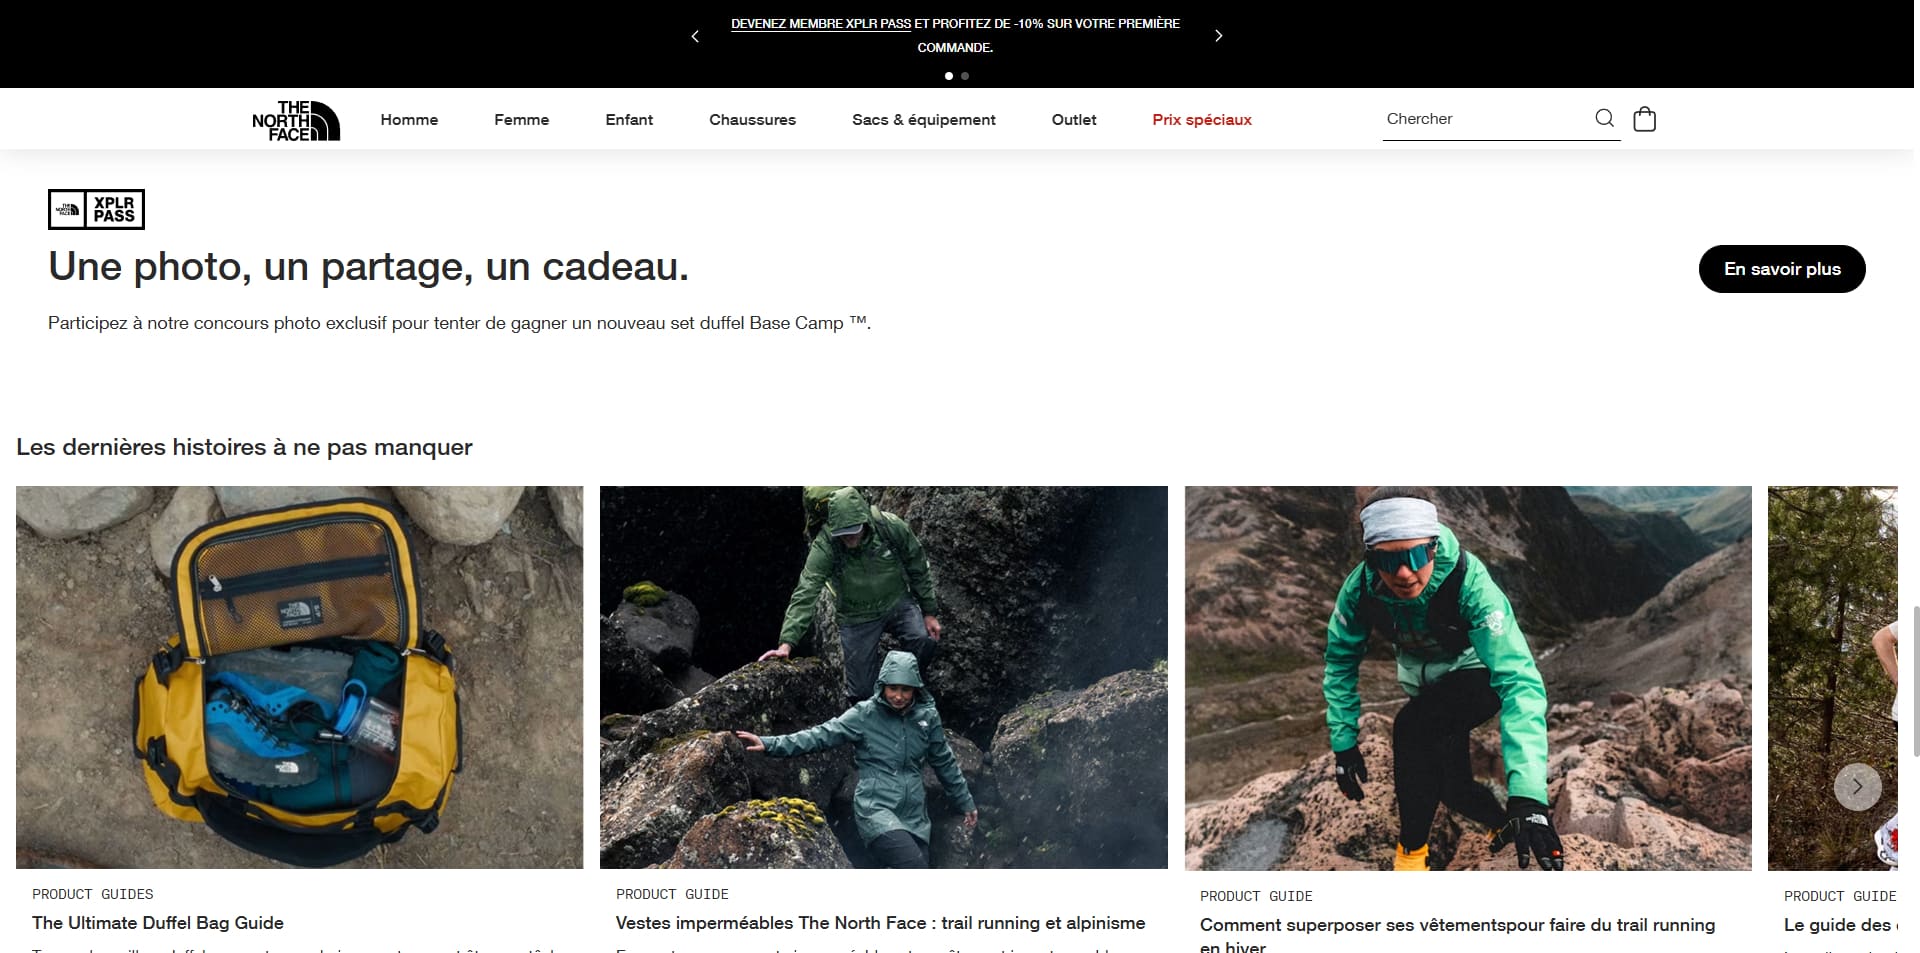Open the Homme menu
Screen dimensions: 1920x953
(x=409, y=119)
